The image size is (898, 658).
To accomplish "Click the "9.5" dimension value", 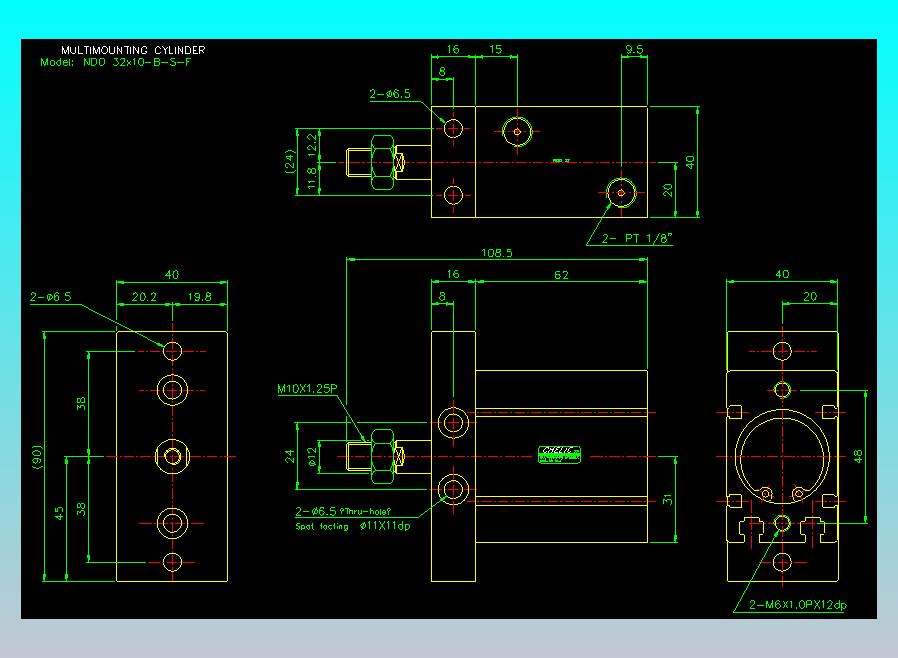I will 634,49.
